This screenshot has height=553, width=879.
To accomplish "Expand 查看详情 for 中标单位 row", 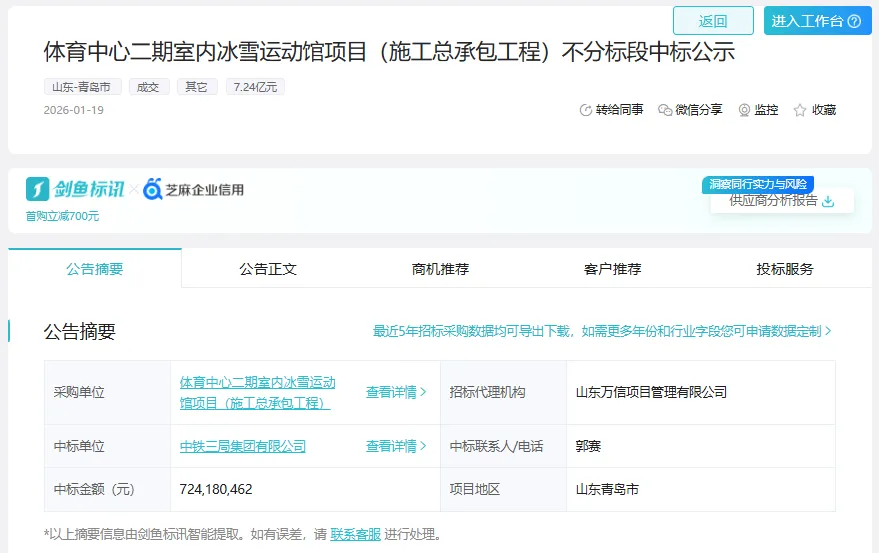I will [x=396, y=446].
